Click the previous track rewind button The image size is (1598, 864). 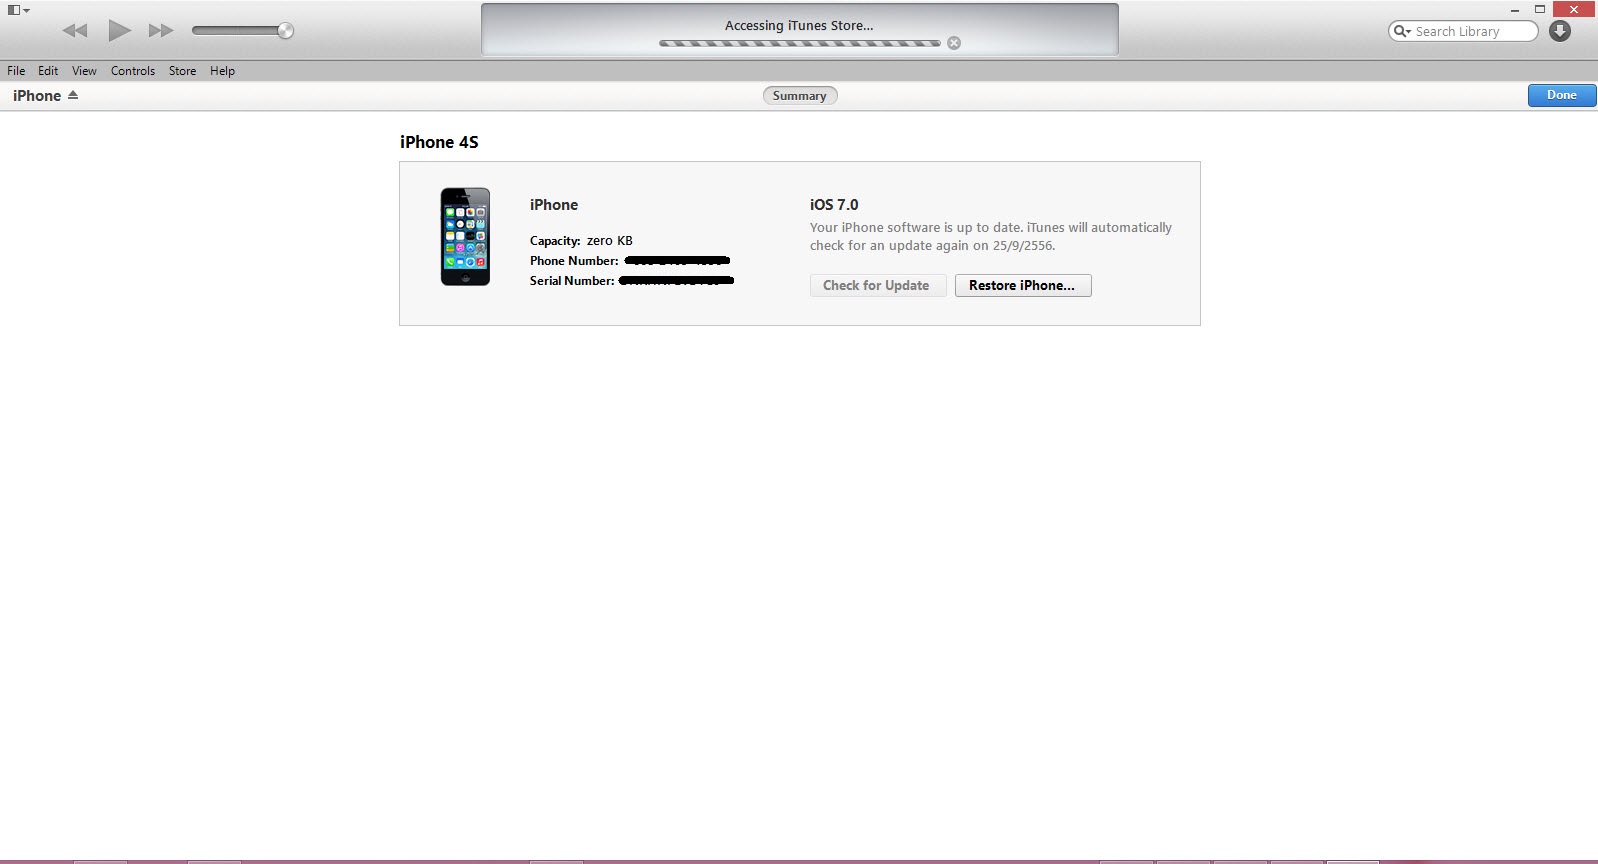pyautogui.click(x=75, y=31)
